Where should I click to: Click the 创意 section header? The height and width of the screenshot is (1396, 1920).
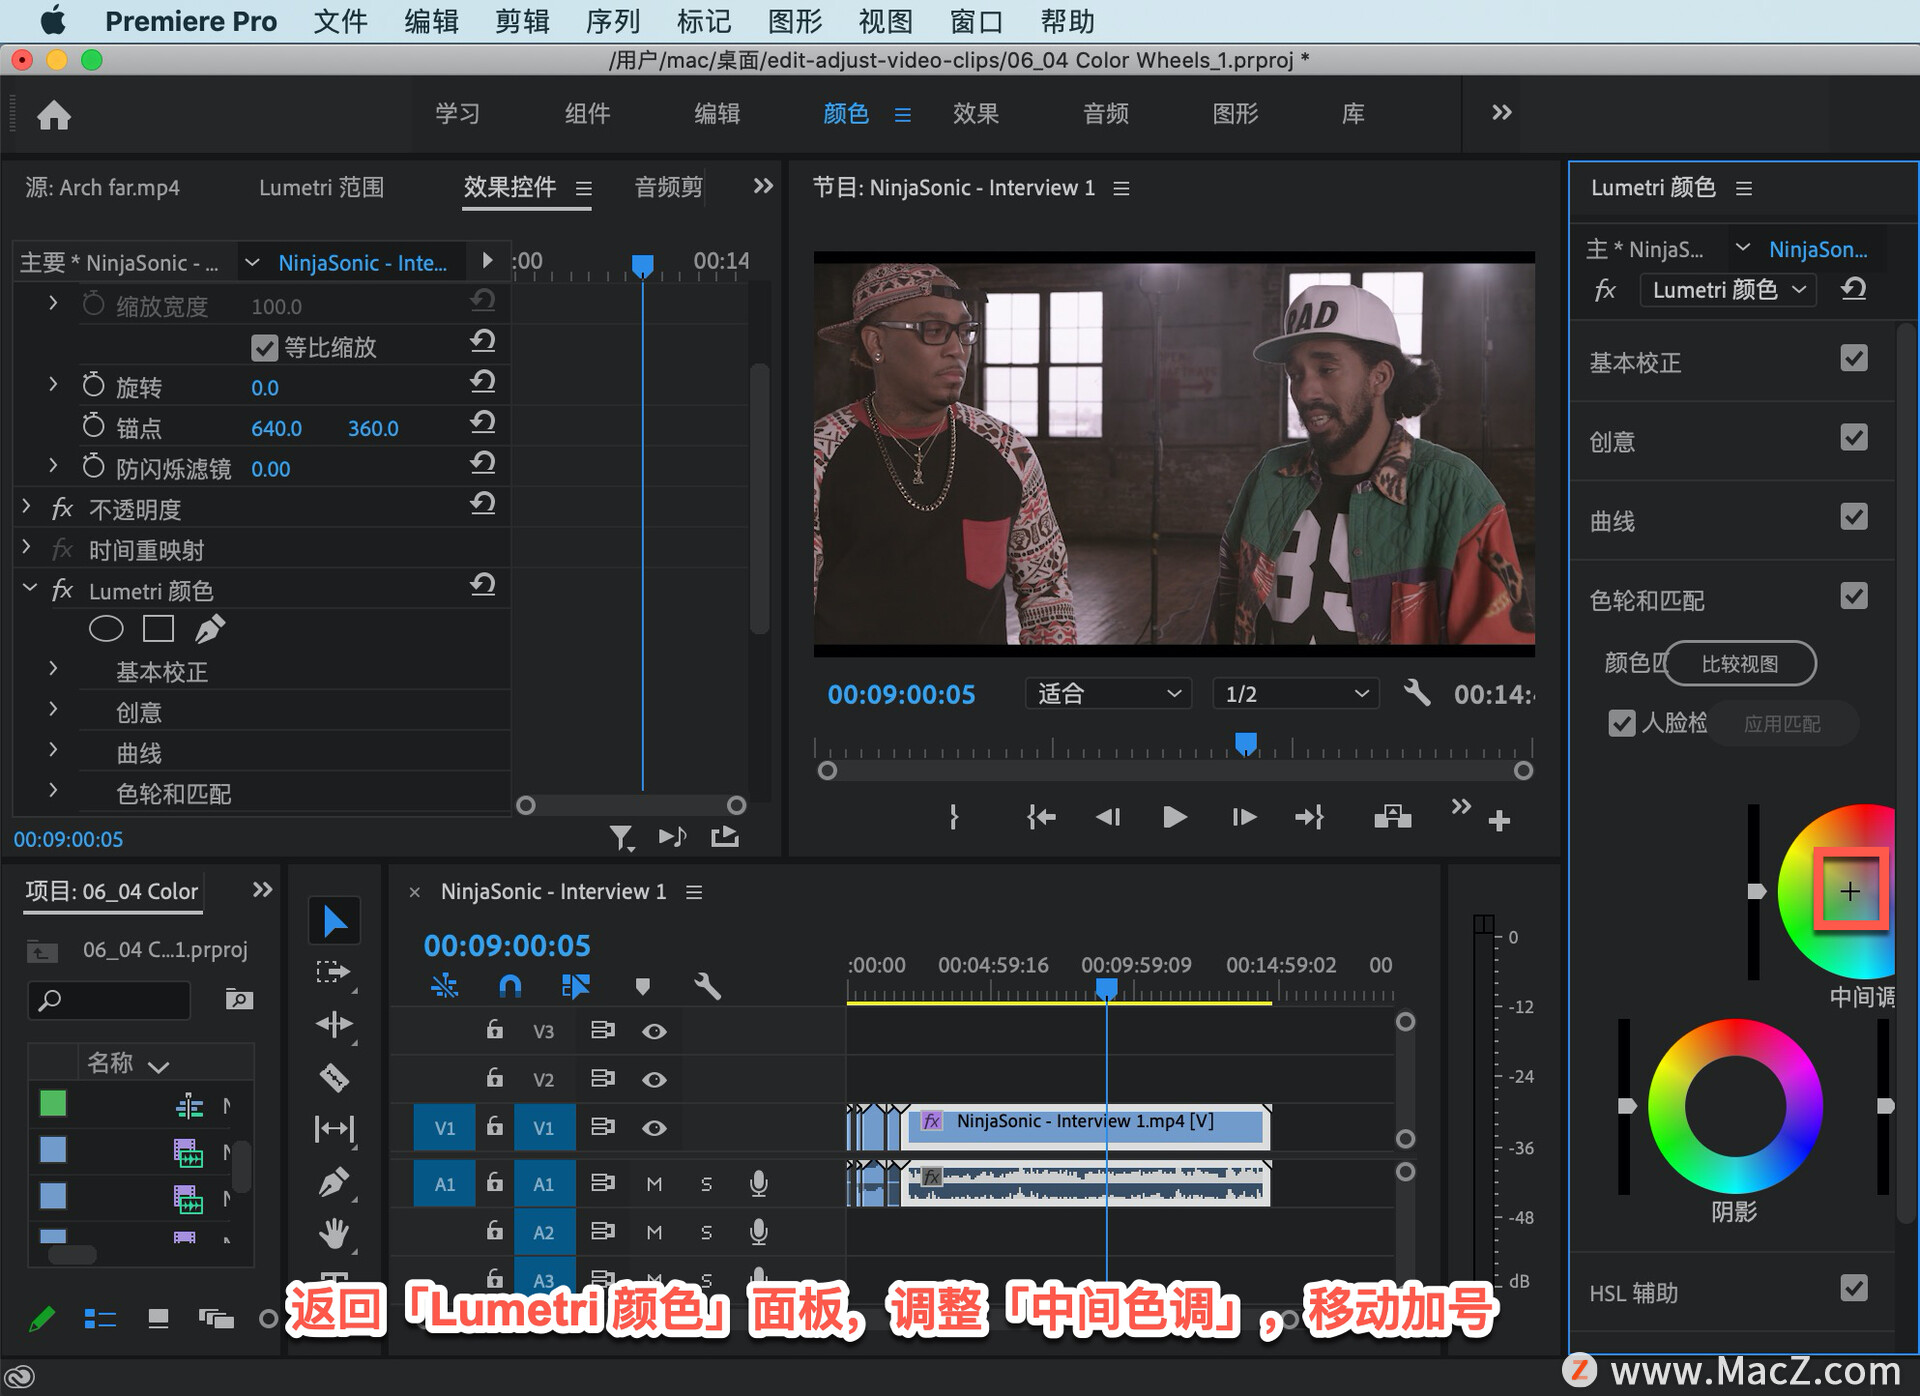coord(1612,442)
